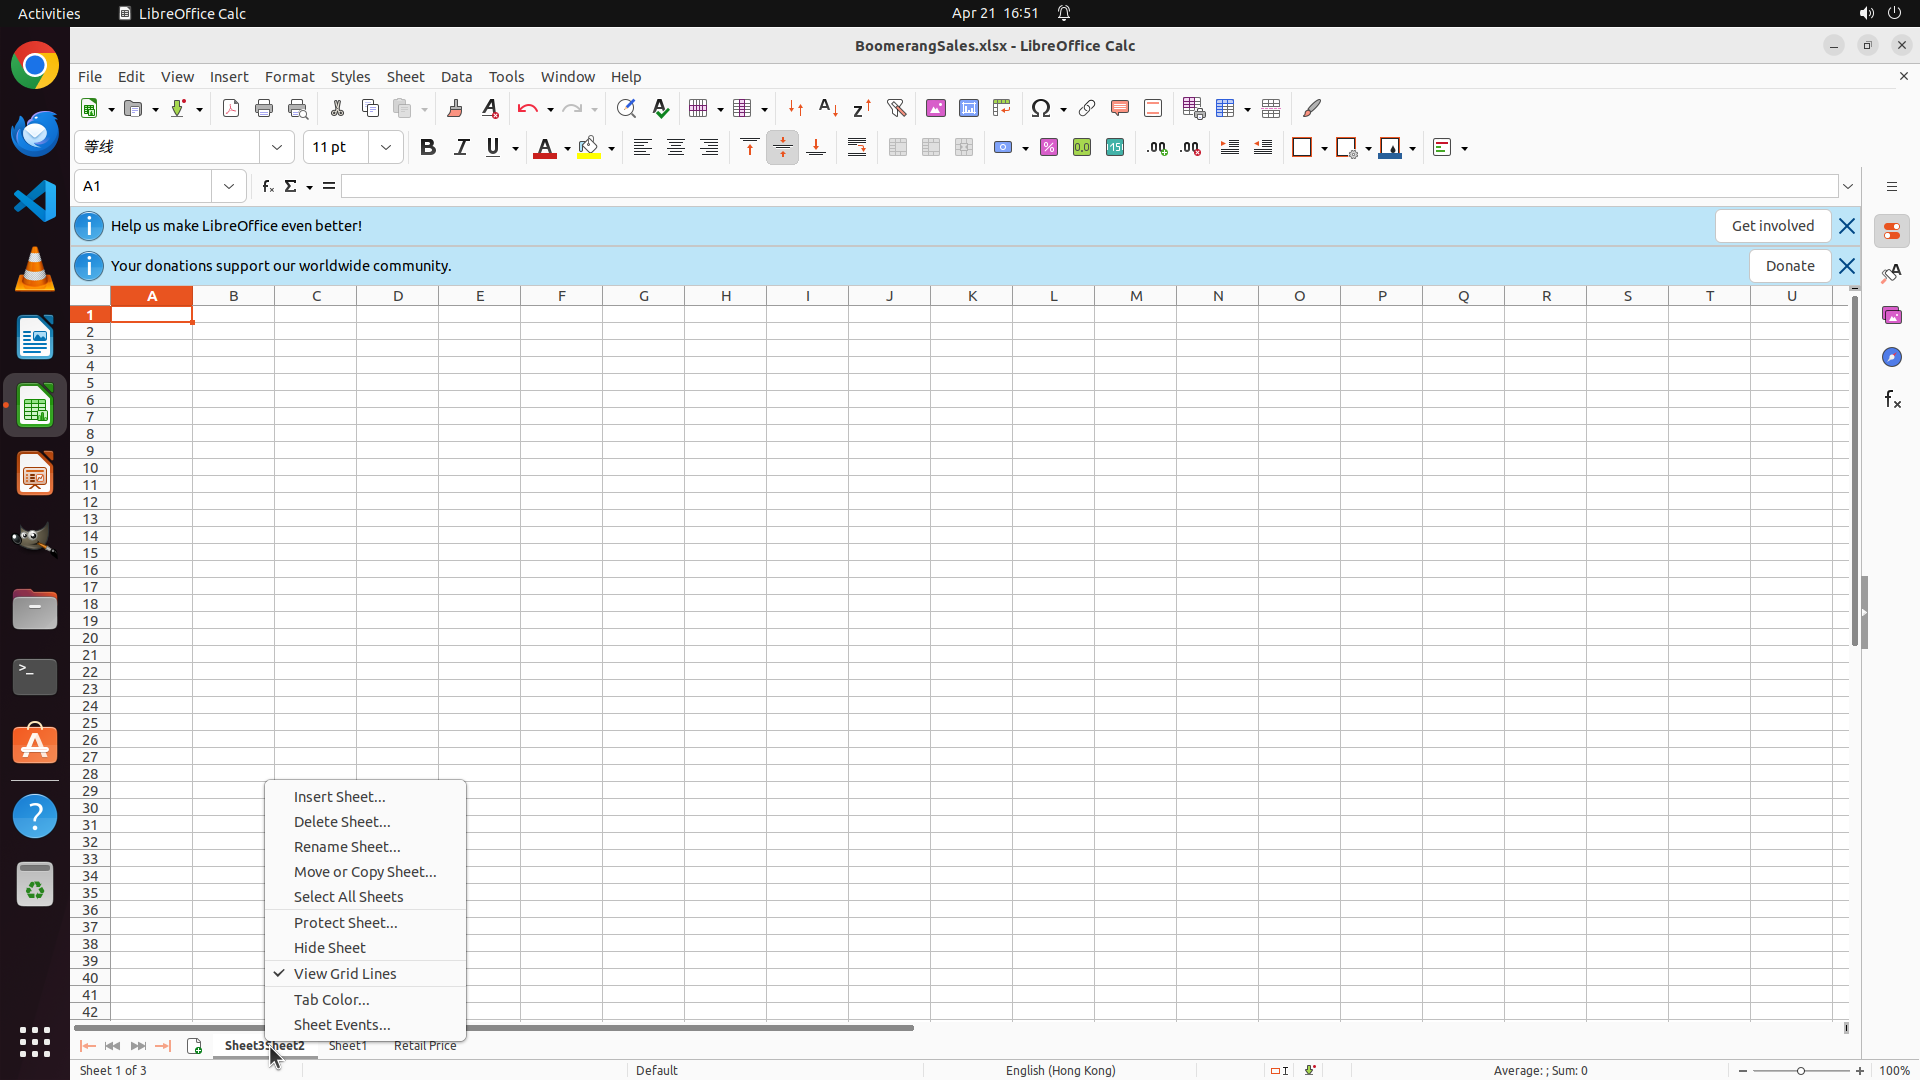The image size is (1920, 1080).
Task: Open the Find & Replace tool
Action: [x=626, y=108]
